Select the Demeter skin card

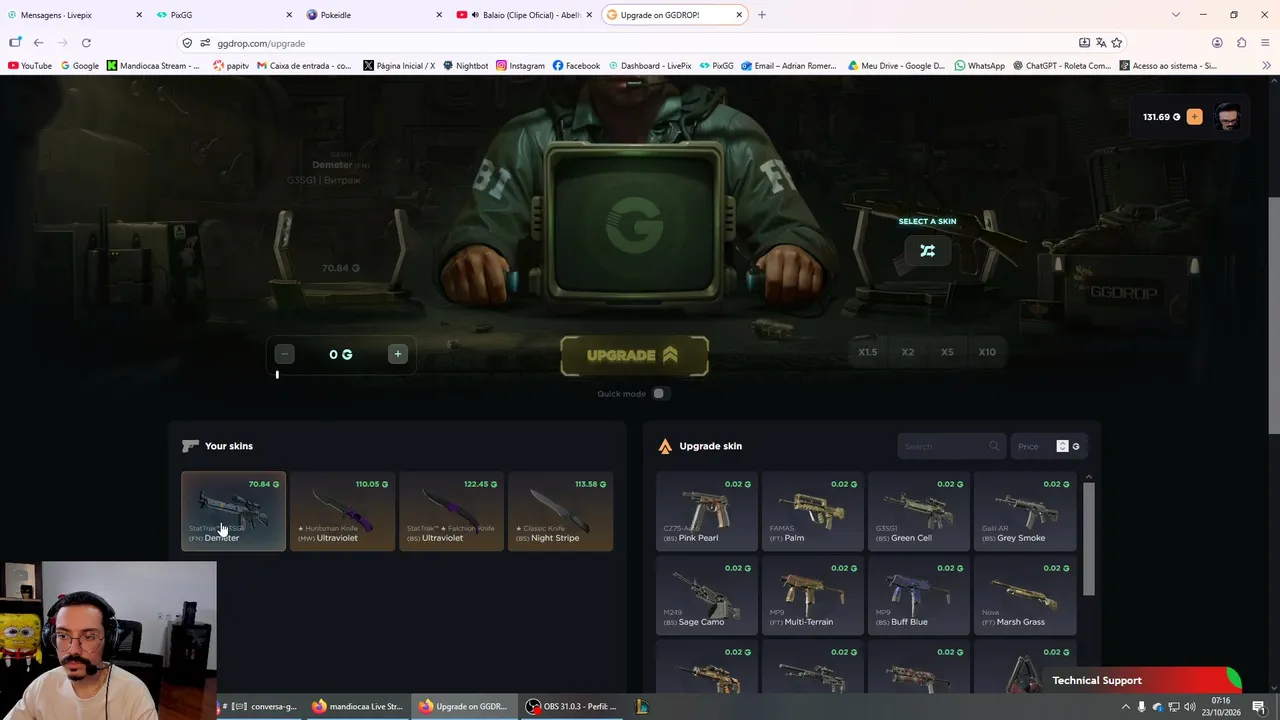233,511
